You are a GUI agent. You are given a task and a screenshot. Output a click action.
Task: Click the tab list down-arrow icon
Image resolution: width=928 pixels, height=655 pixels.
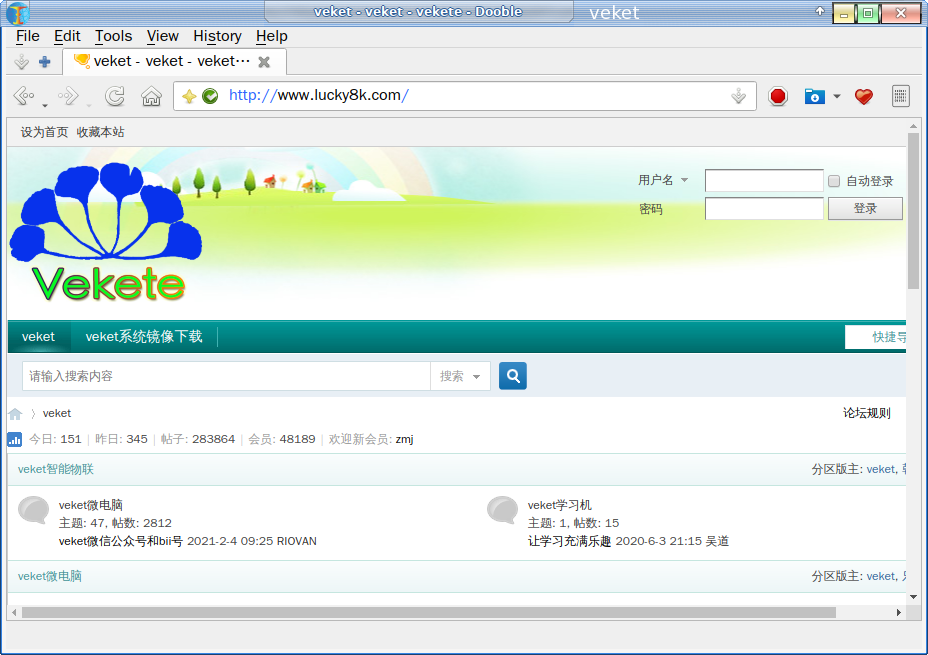click(21, 62)
